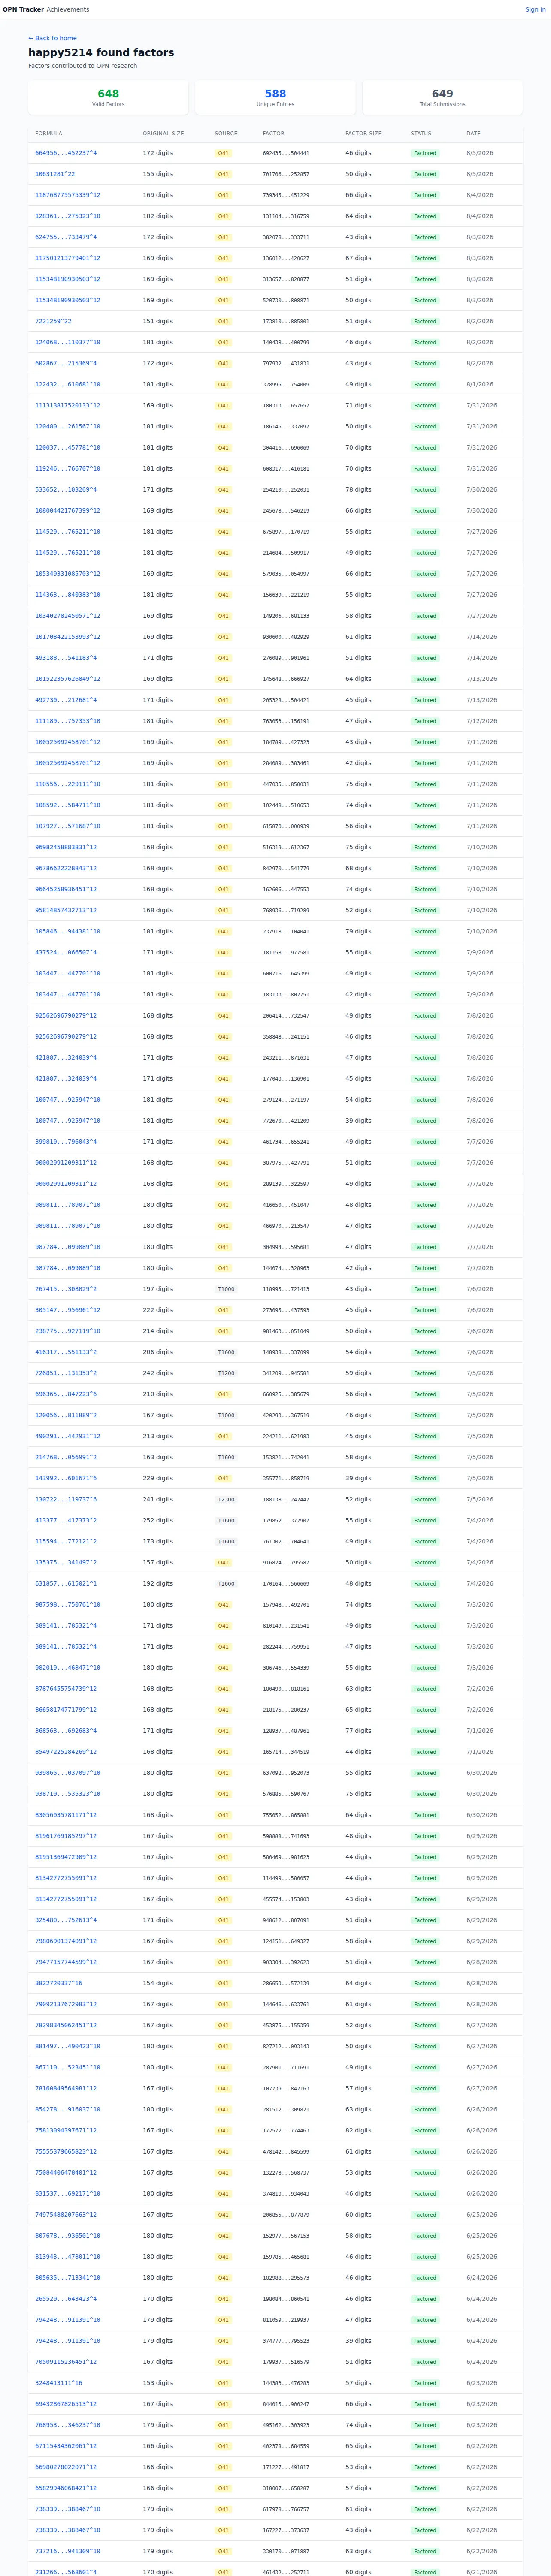The height and width of the screenshot is (2576, 551).
Task: Click Factored status in the 10631281^22 row
Action: [x=425, y=174]
